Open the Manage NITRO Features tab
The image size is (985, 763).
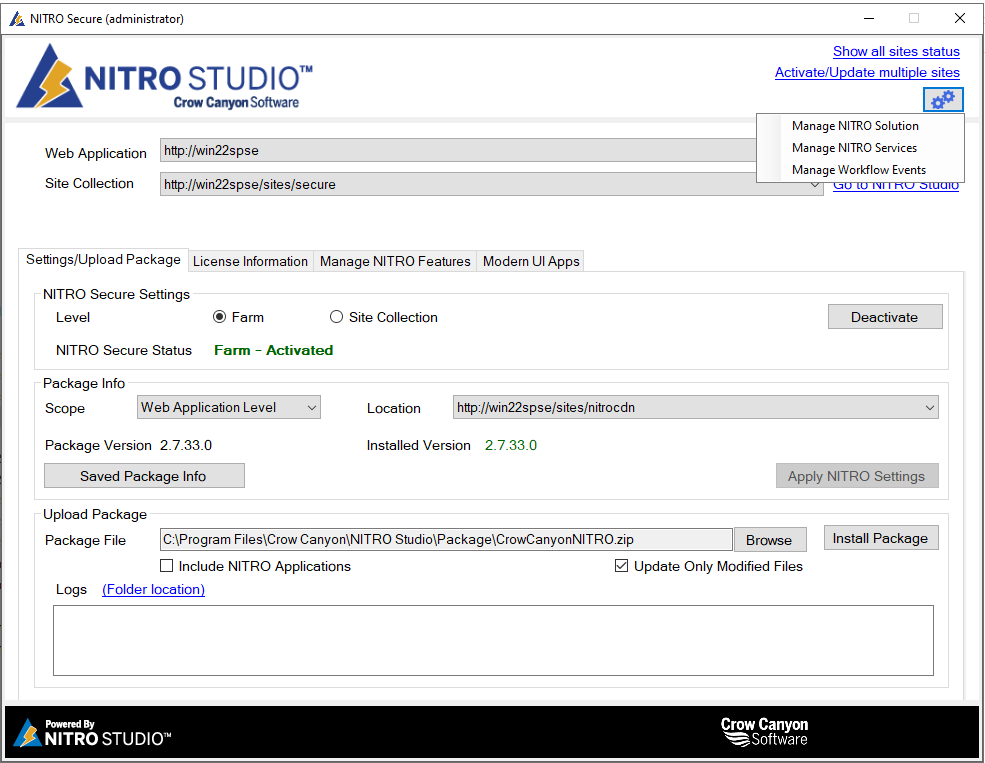click(395, 261)
